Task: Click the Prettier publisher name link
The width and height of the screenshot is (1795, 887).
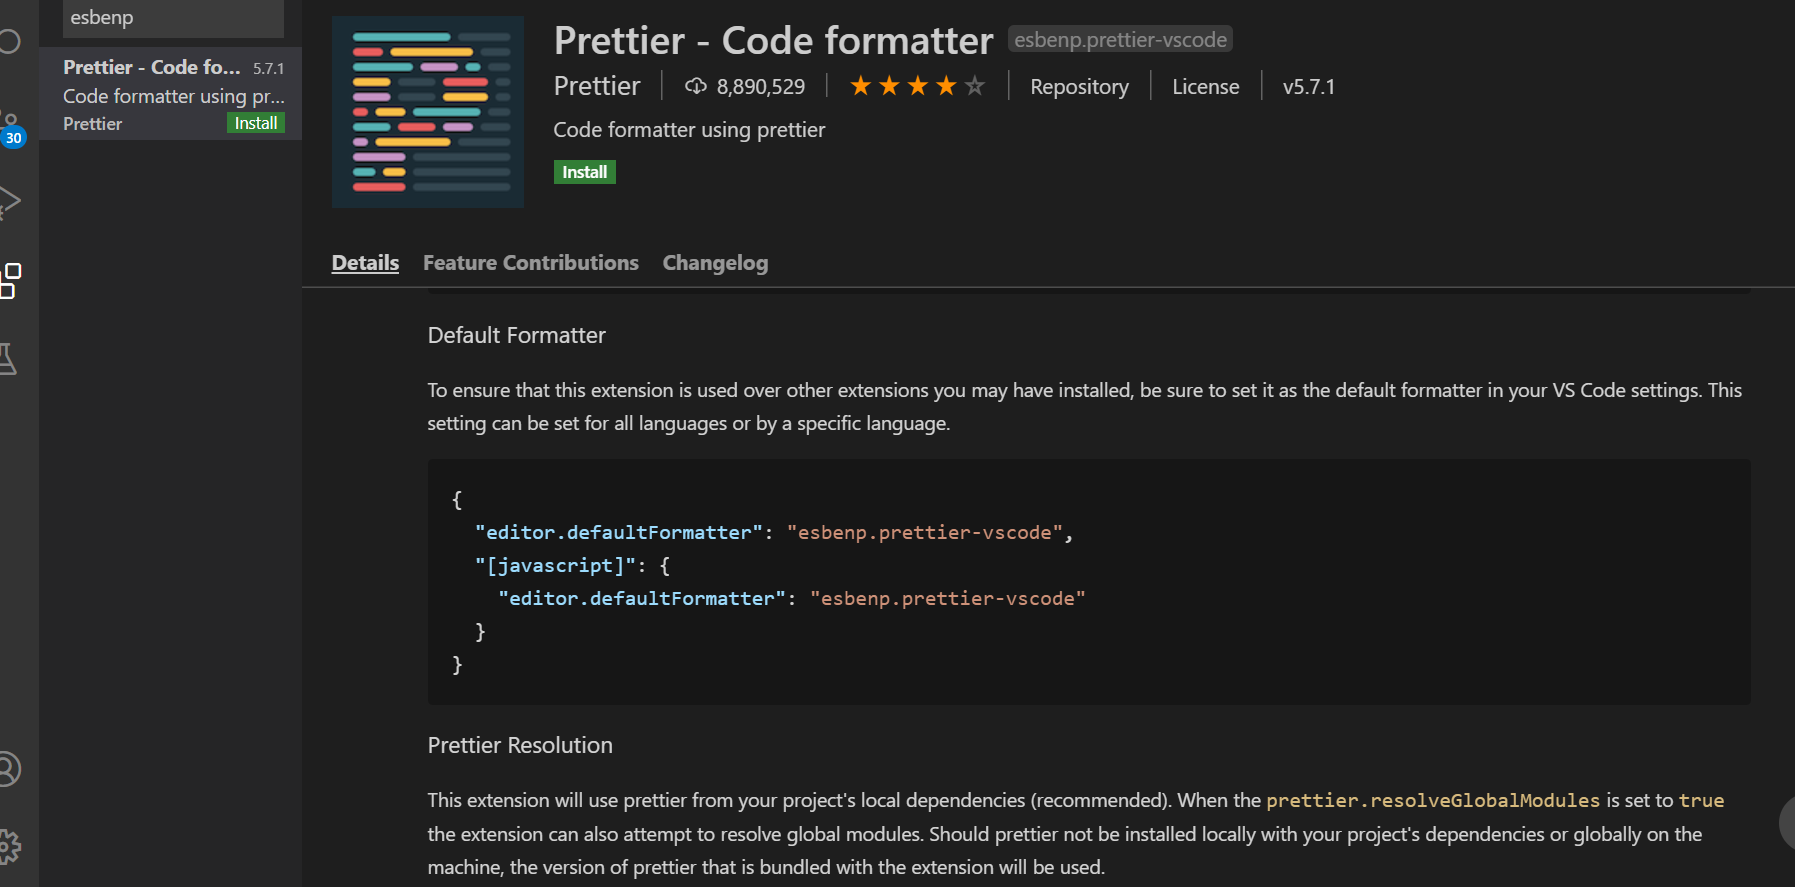Action: click(x=597, y=86)
